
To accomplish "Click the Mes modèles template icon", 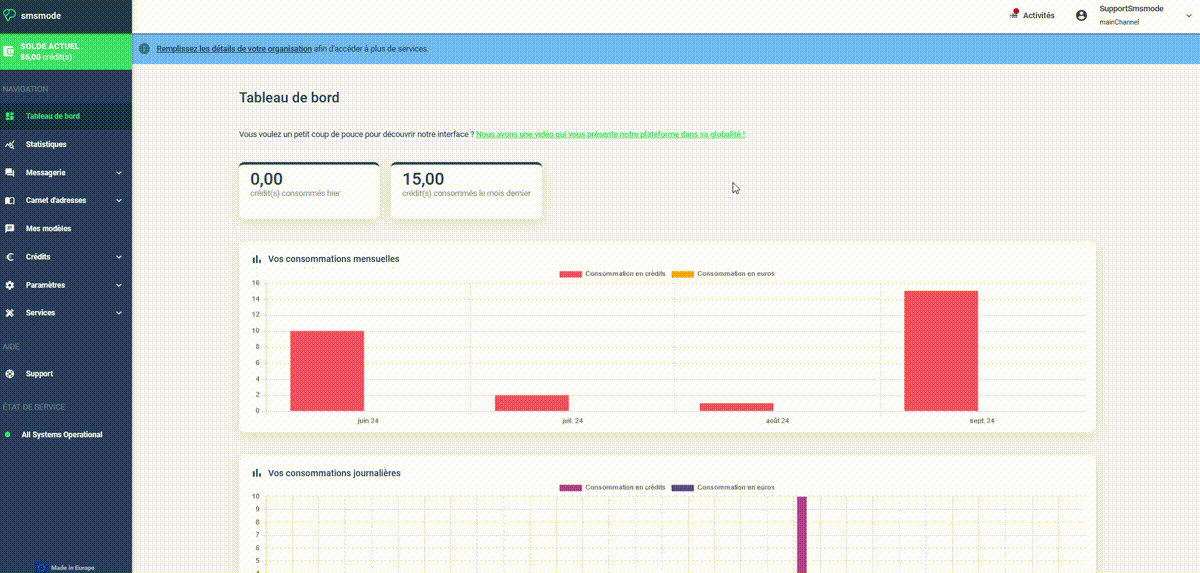I will 10,229.
